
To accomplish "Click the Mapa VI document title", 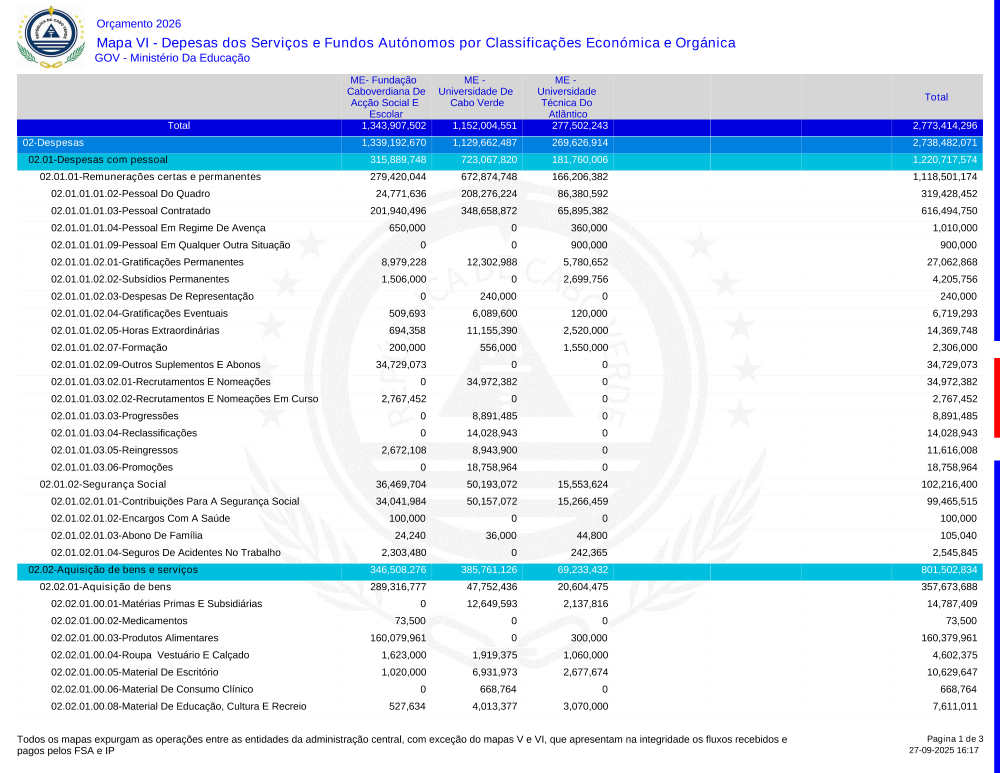I will pos(415,43).
